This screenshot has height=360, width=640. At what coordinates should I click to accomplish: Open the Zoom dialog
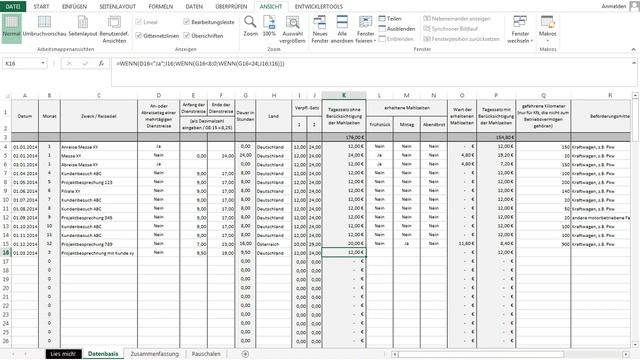coord(250,26)
